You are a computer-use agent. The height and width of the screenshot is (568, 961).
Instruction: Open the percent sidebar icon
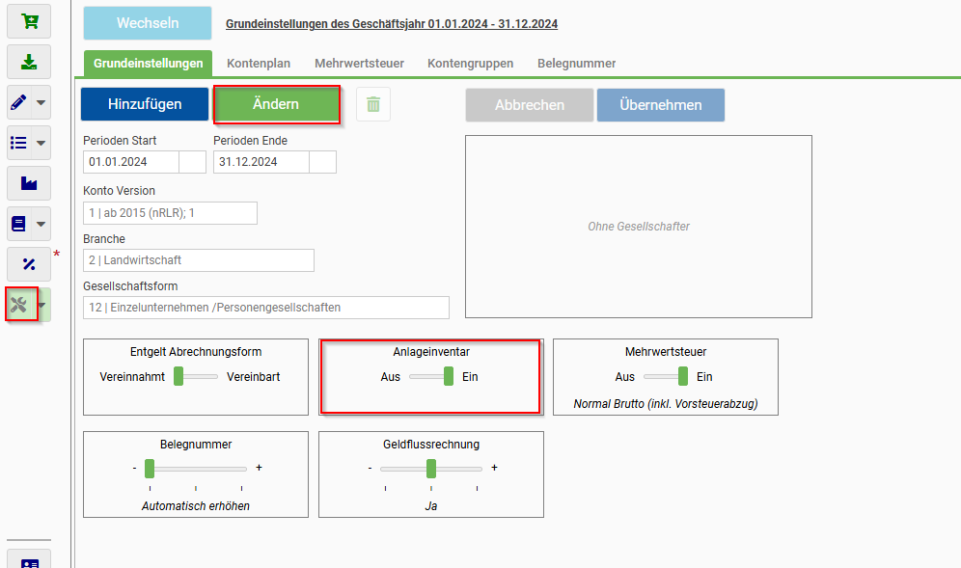(x=29, y=264)
